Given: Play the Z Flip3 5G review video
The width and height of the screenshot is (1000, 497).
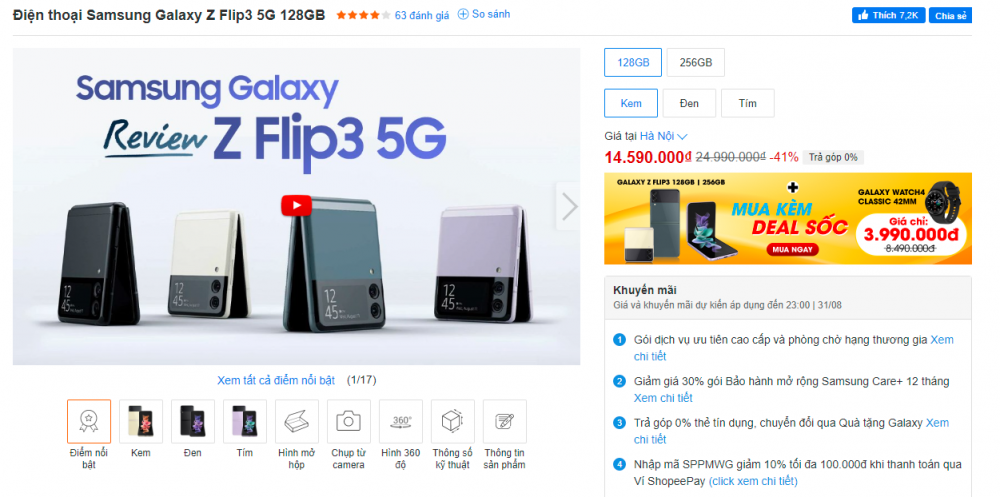Looking at the screenshot, I should tap(296, 205).
